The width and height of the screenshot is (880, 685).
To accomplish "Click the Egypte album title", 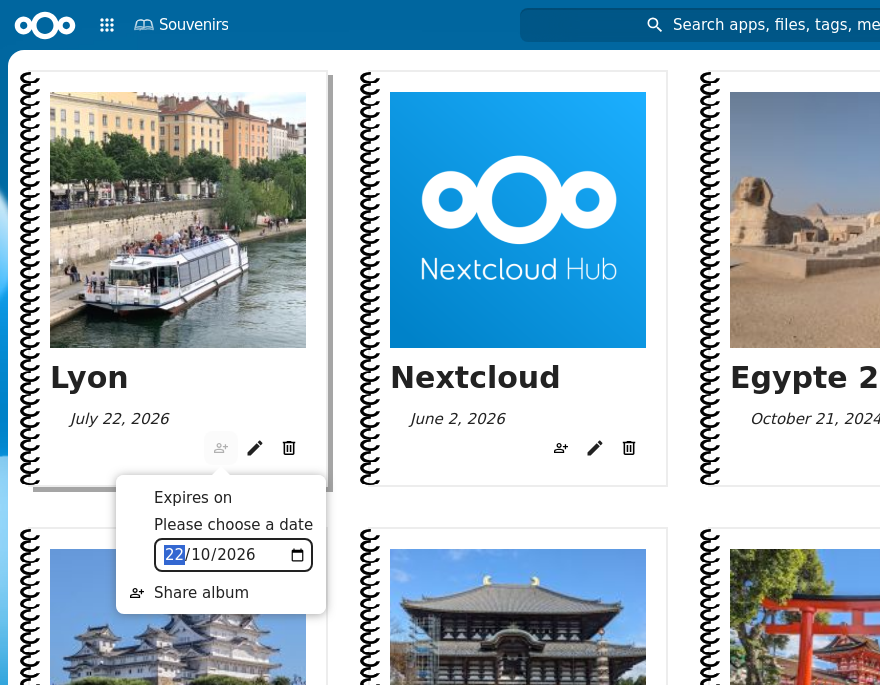I will coord(805,378).
